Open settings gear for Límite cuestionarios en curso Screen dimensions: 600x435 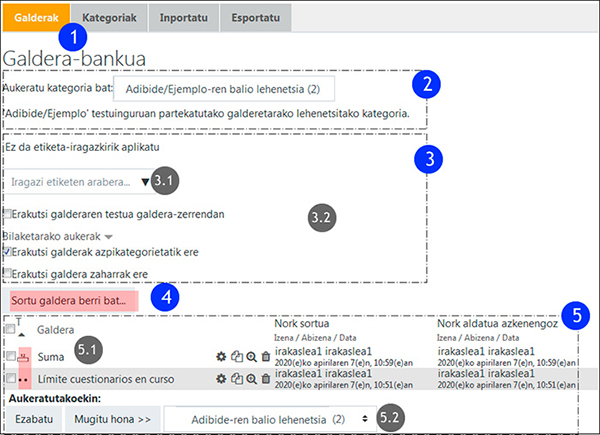pyautogui.click(x=220, y=379)
